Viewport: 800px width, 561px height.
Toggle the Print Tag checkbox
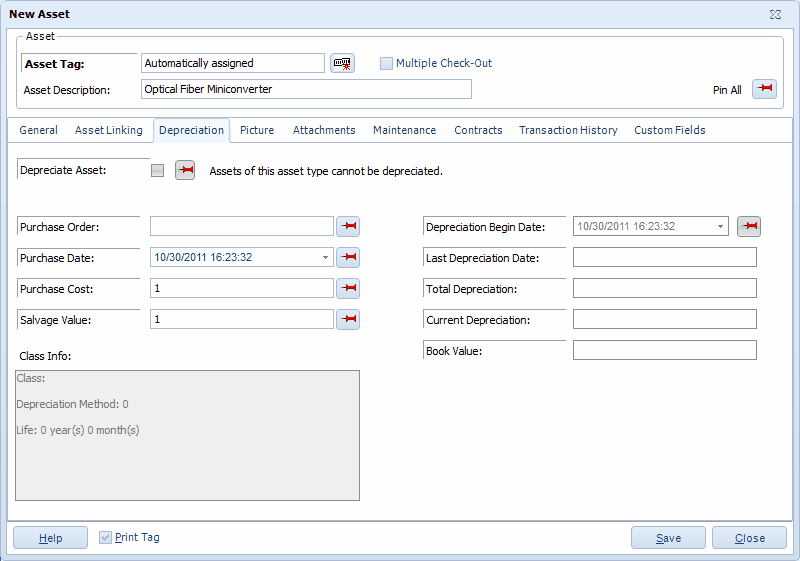point(106,538)
